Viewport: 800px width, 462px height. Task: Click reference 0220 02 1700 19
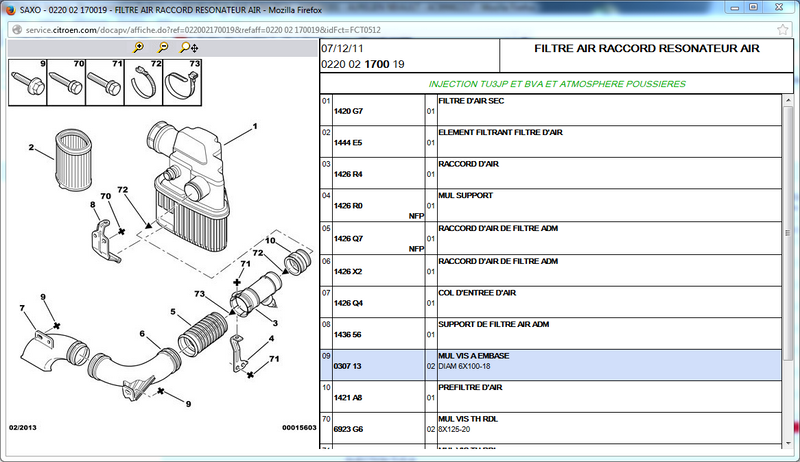[363, 64]
